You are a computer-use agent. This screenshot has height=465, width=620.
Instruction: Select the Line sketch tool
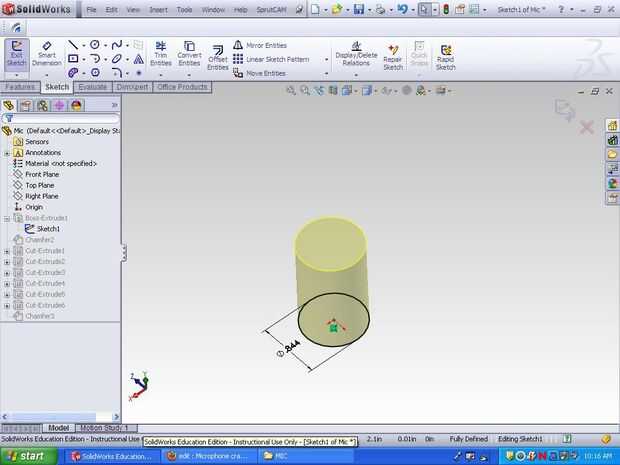73,45
